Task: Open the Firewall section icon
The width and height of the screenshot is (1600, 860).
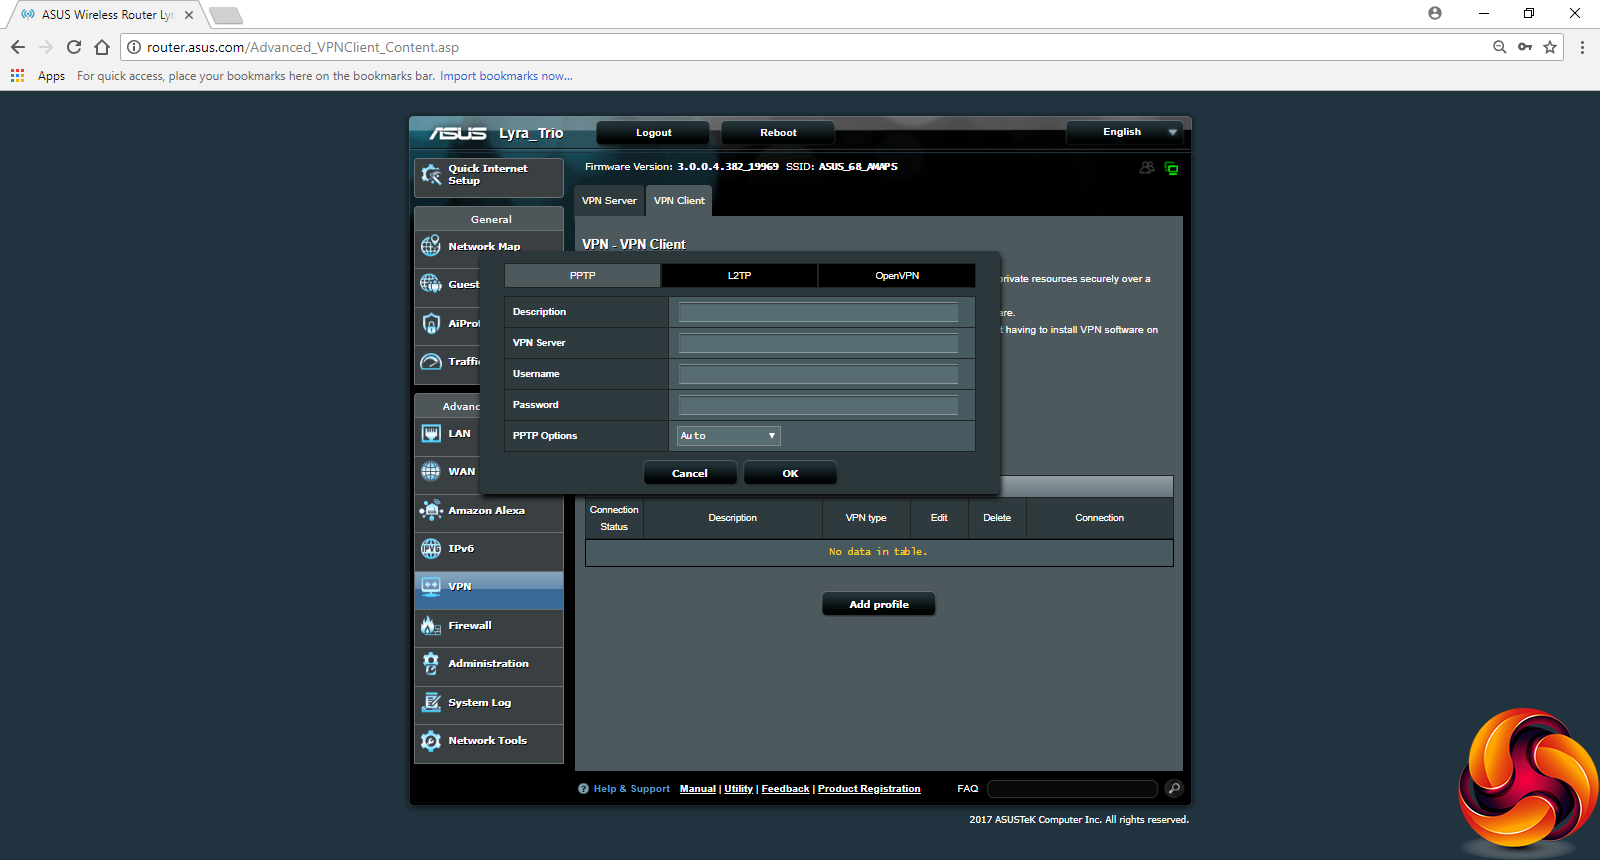Action: click(x=431, y=626)
